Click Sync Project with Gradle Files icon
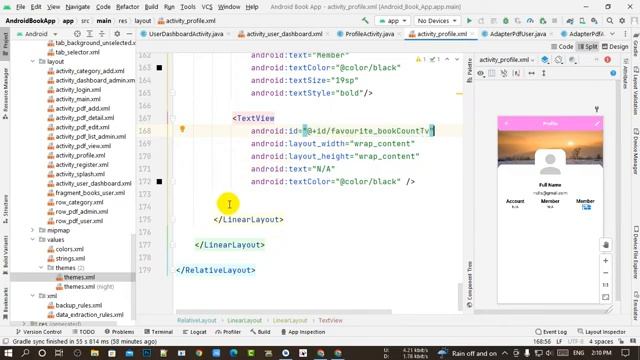The image size is (640, 360). [570, 21]
